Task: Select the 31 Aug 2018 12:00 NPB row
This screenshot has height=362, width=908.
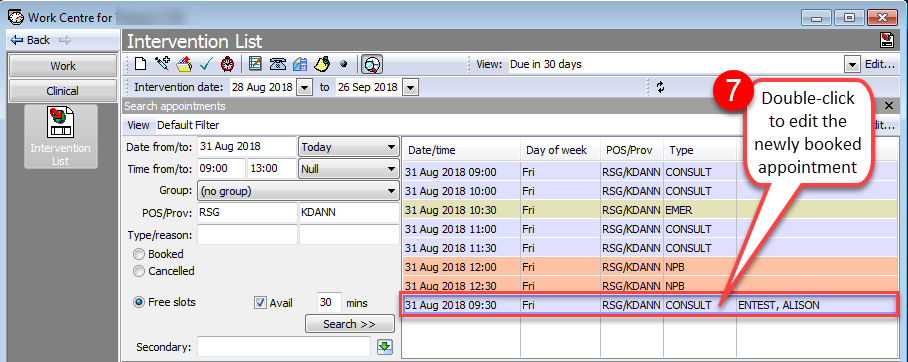Action: click(649, 267)
